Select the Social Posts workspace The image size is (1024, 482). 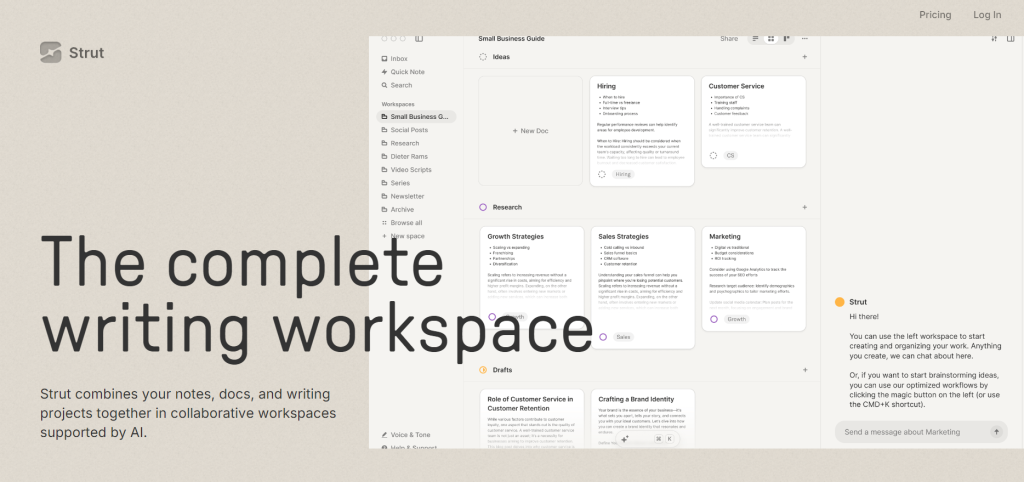(408, 130)
